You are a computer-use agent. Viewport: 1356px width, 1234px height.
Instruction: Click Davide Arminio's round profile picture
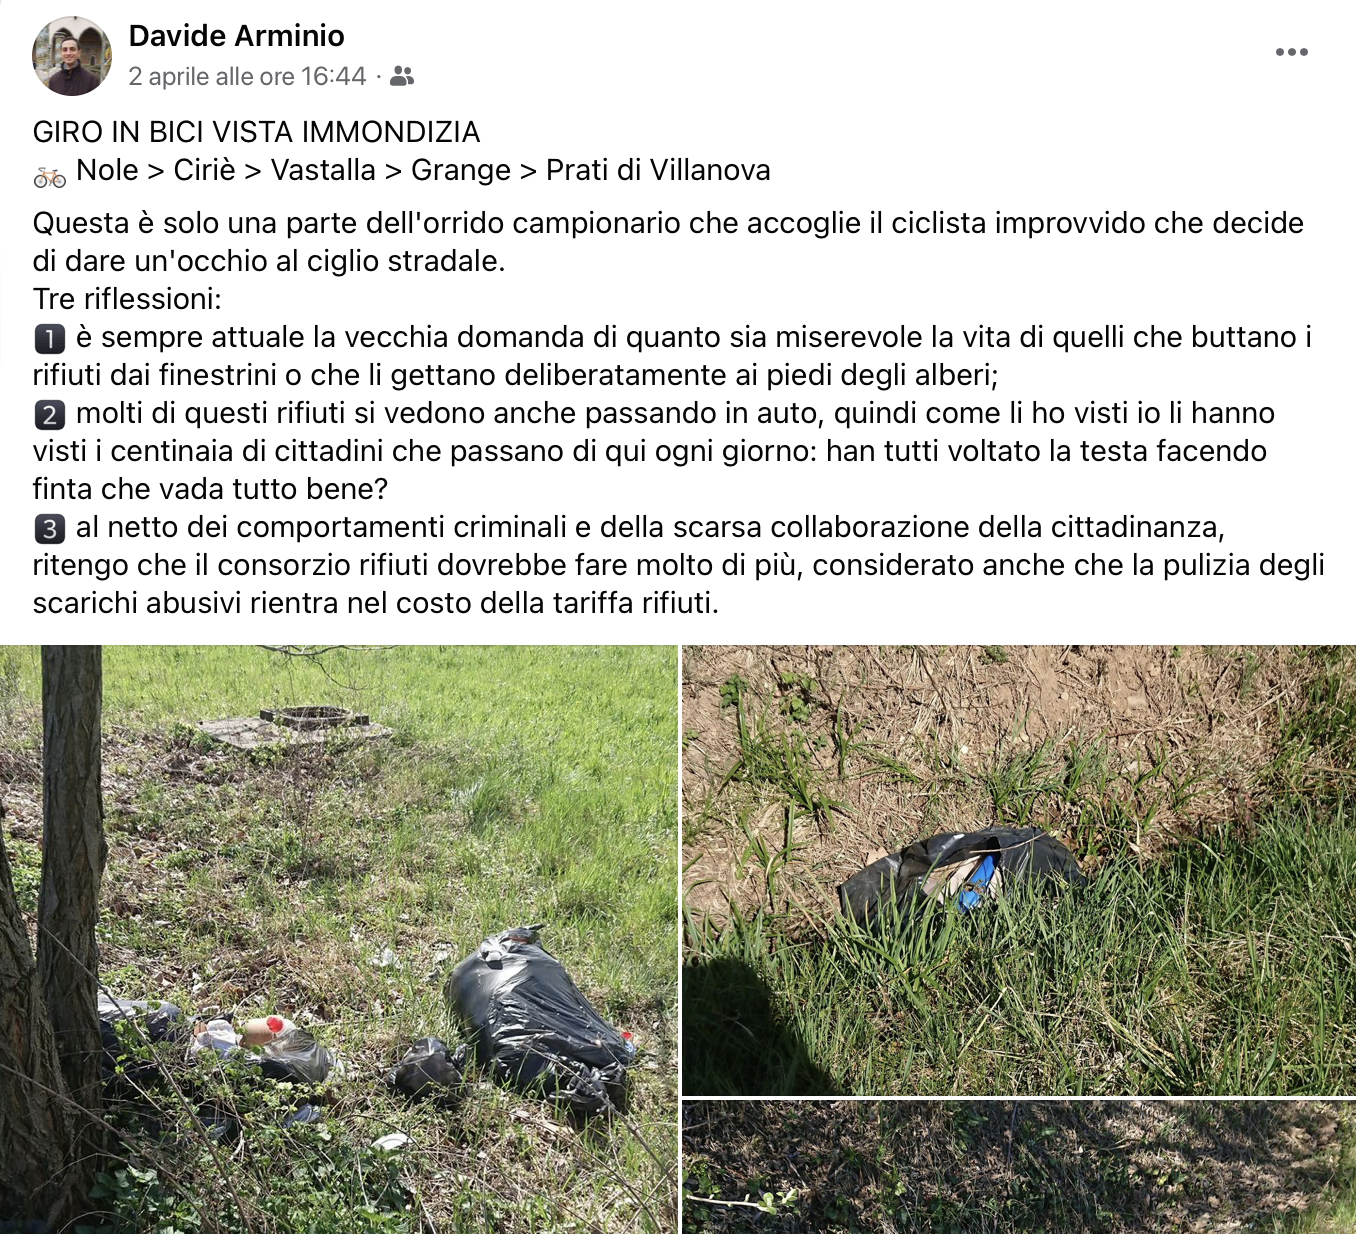pyautogui.click(x=72, y=56)
